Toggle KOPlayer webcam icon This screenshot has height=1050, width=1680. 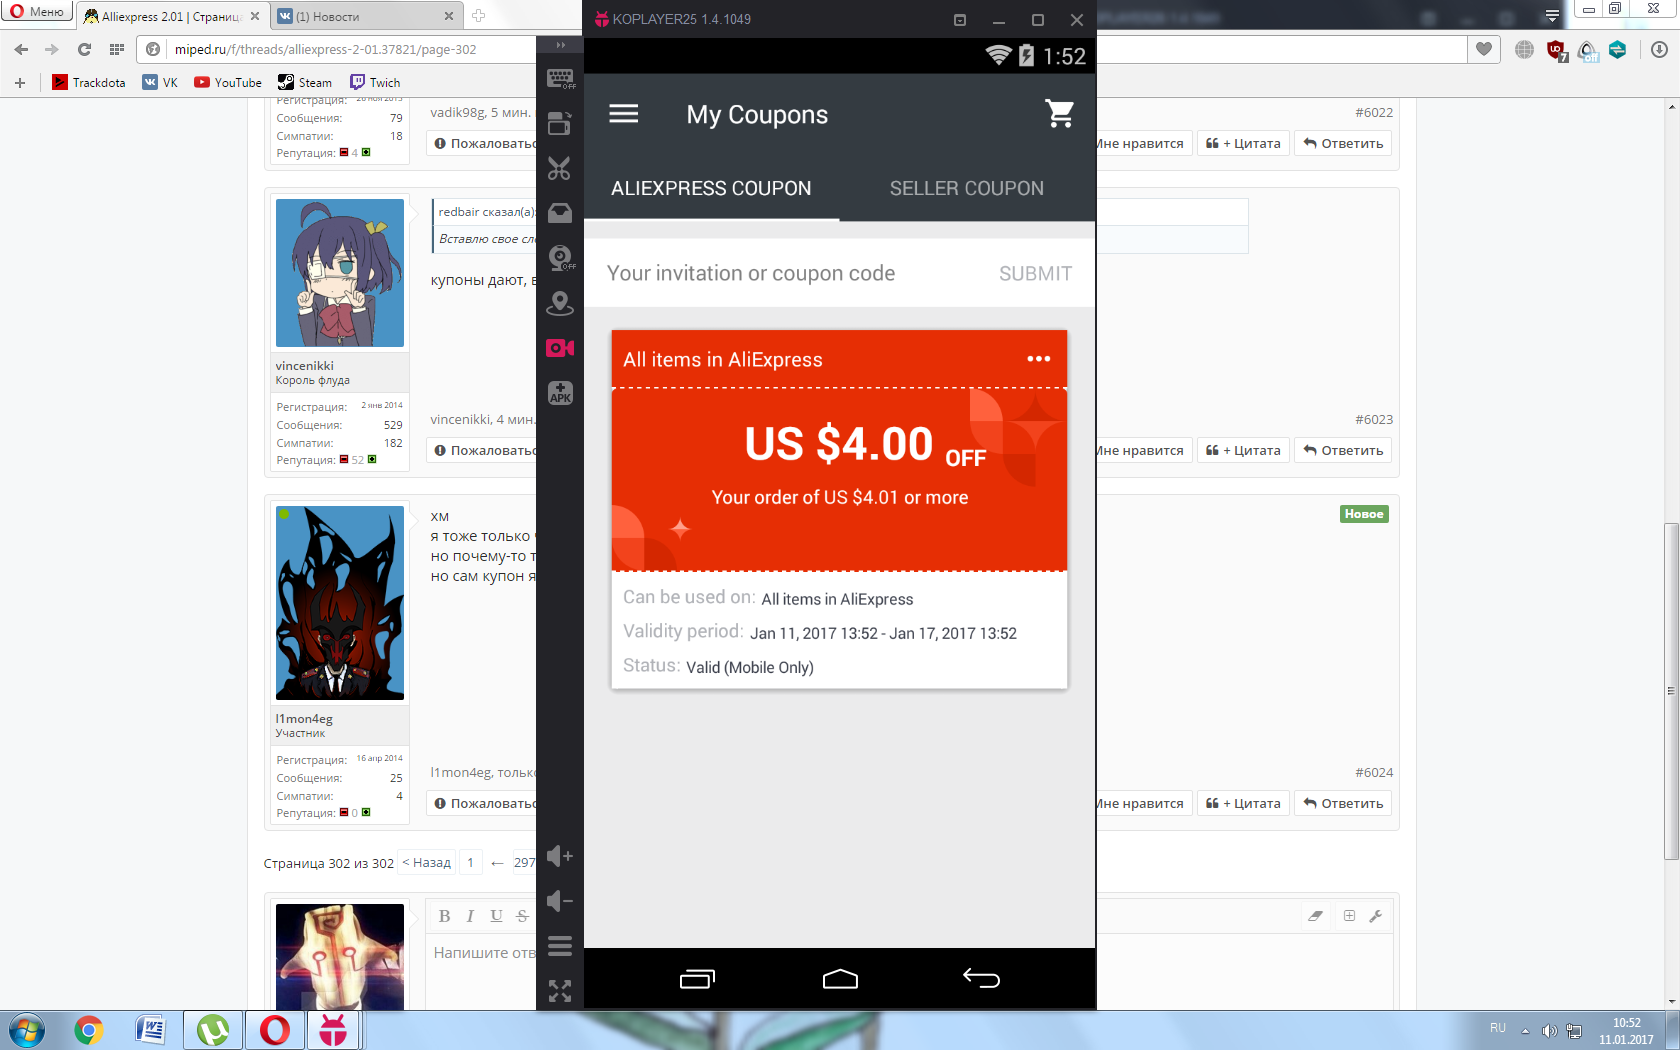click(x=560, y=258)
